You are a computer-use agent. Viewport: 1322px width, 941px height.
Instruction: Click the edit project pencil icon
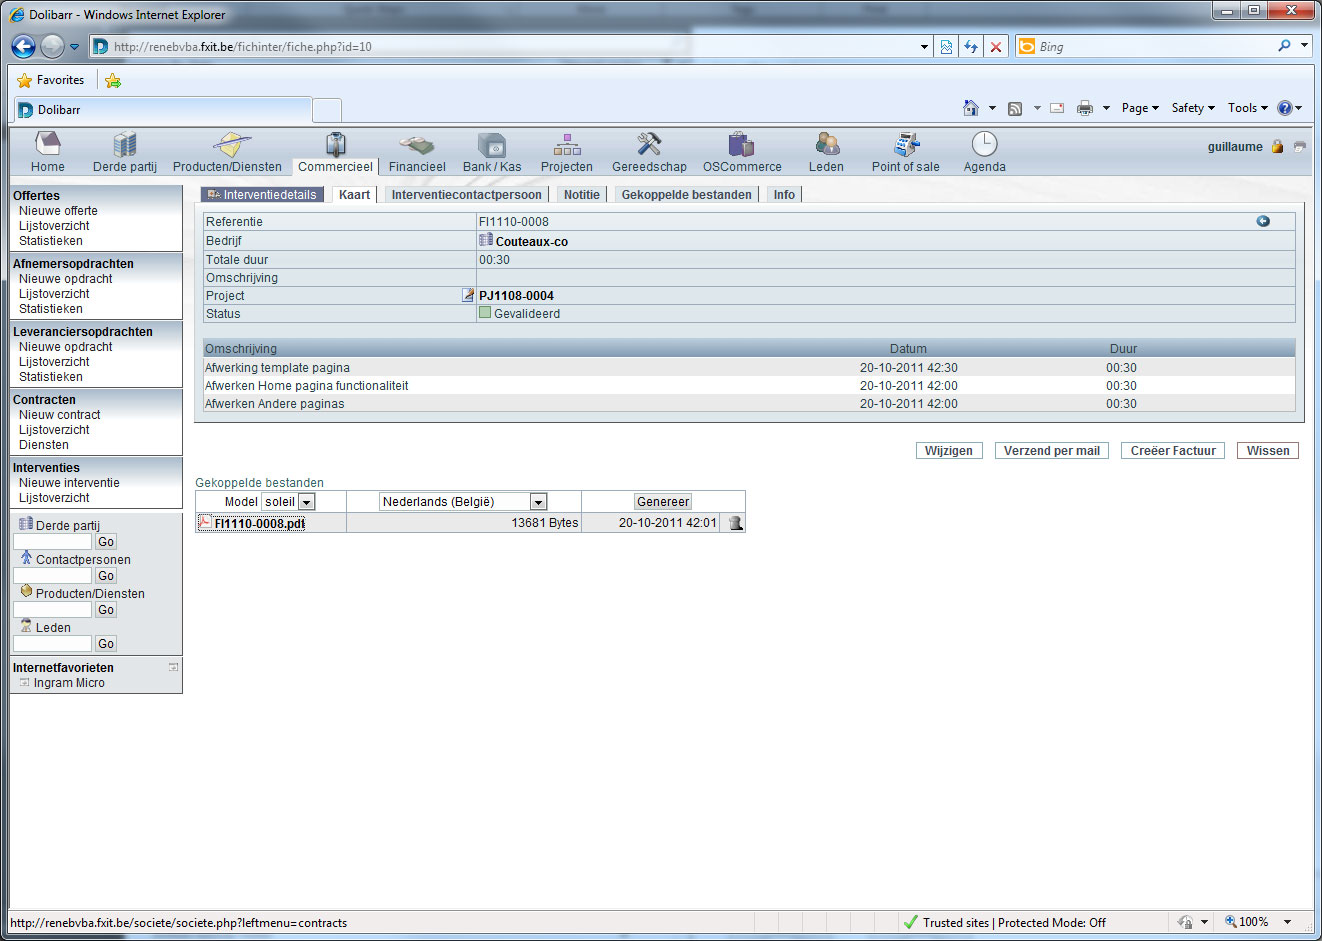(467, 296)
